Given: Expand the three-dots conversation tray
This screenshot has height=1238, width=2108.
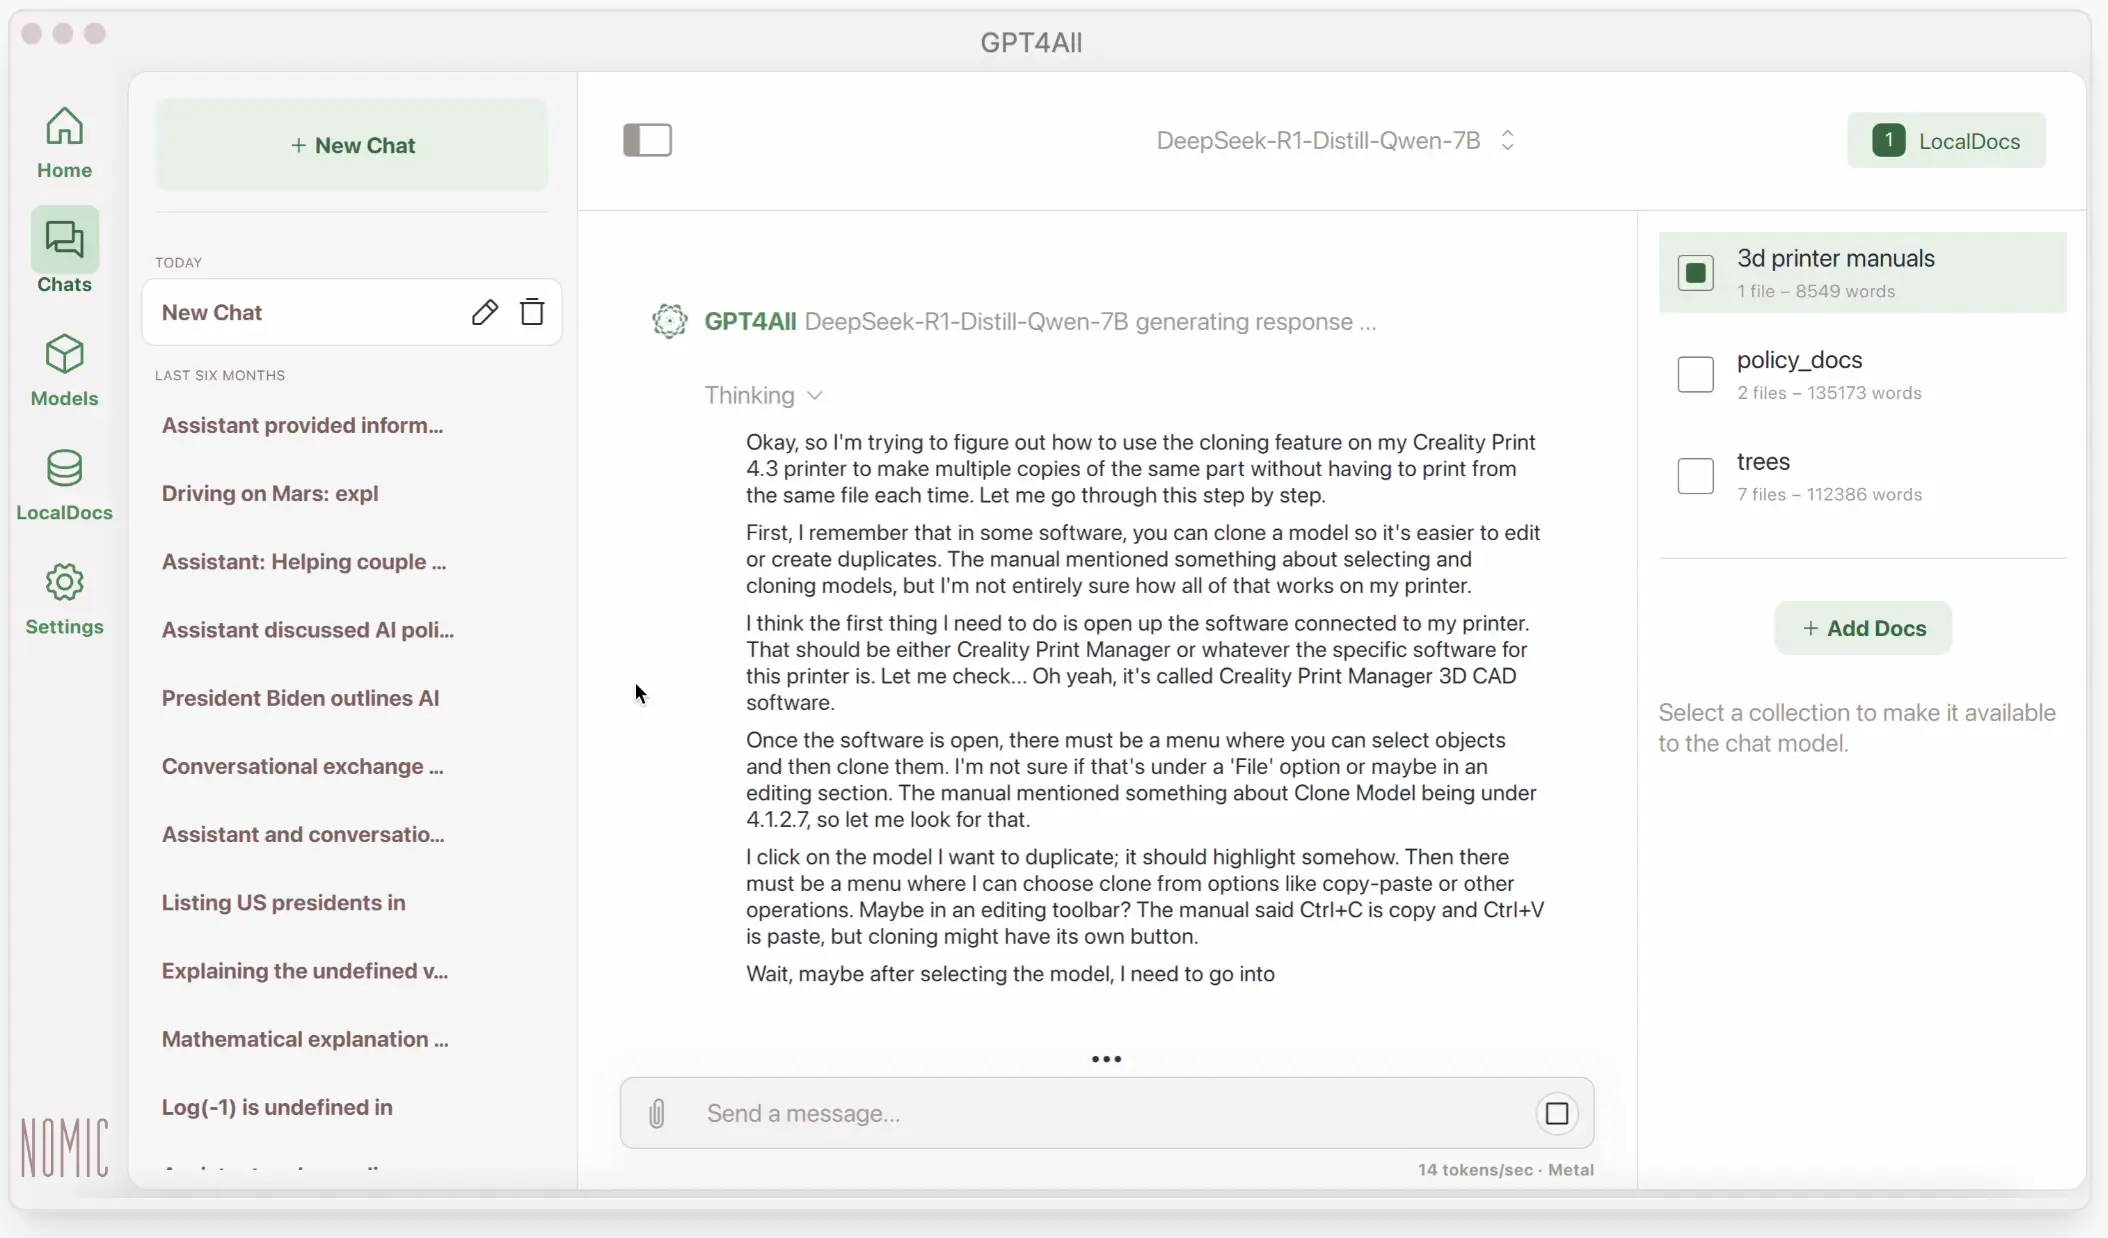Looking at the screenshot, I should coord(1106,1059).
